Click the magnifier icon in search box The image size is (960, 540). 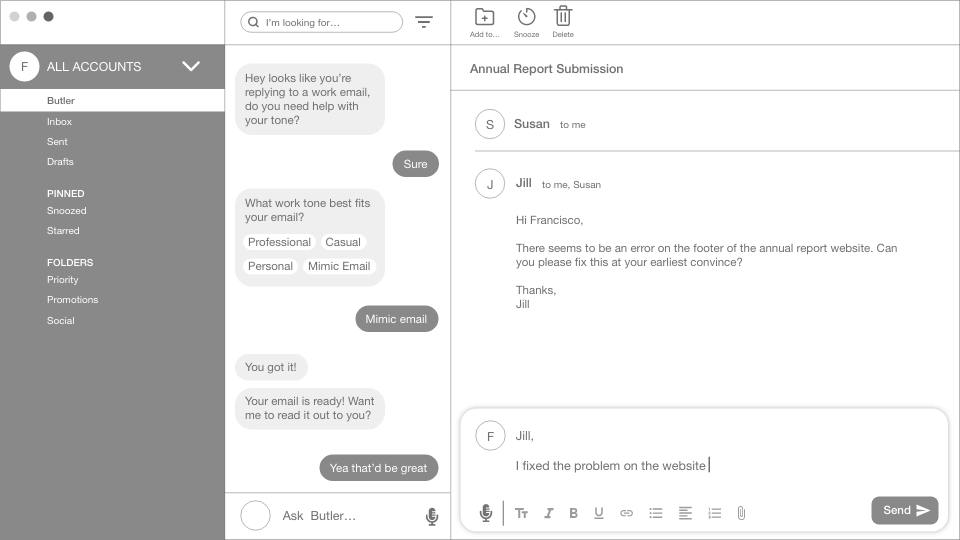tap(253, 22)
